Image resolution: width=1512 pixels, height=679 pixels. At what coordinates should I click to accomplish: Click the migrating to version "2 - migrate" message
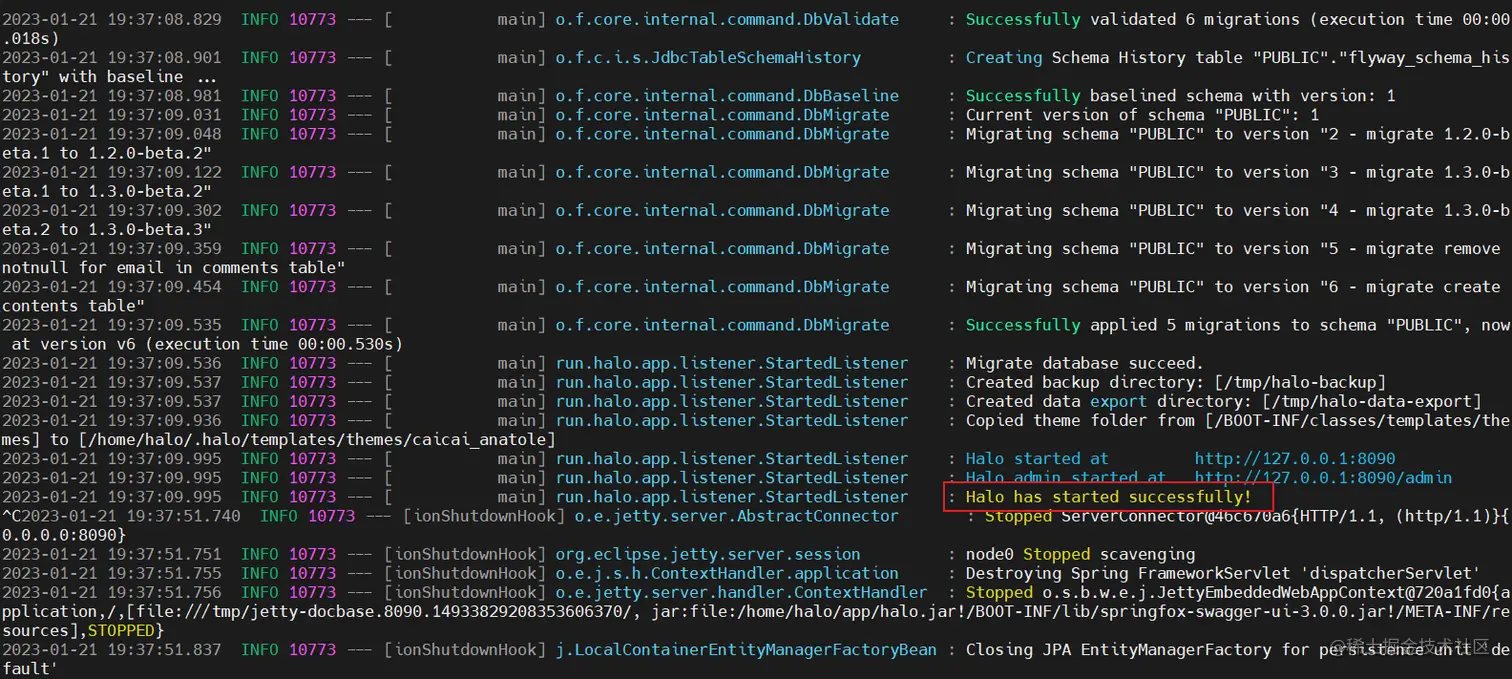pos(1238,134)
